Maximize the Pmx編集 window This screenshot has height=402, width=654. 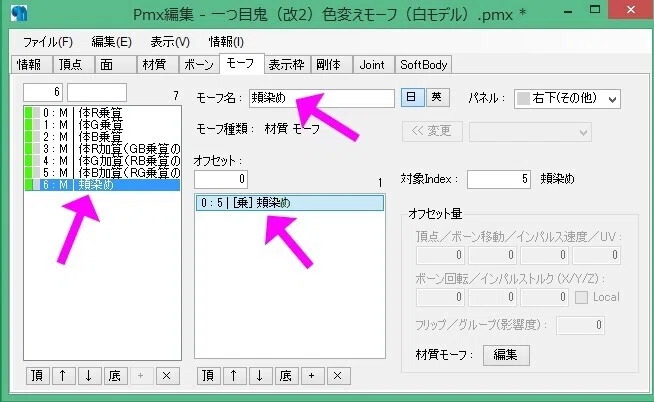click(x=595, y=10)
